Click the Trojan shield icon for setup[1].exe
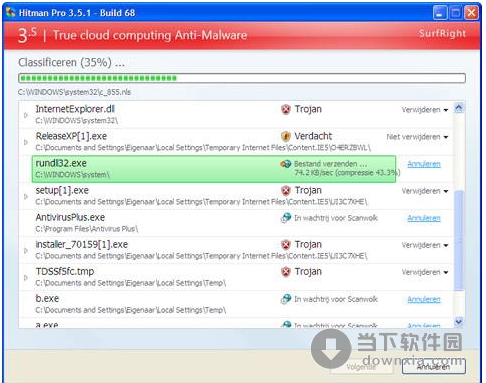Image resolution: width=486 pixels, height=383 pixels. tap(286, 191)
